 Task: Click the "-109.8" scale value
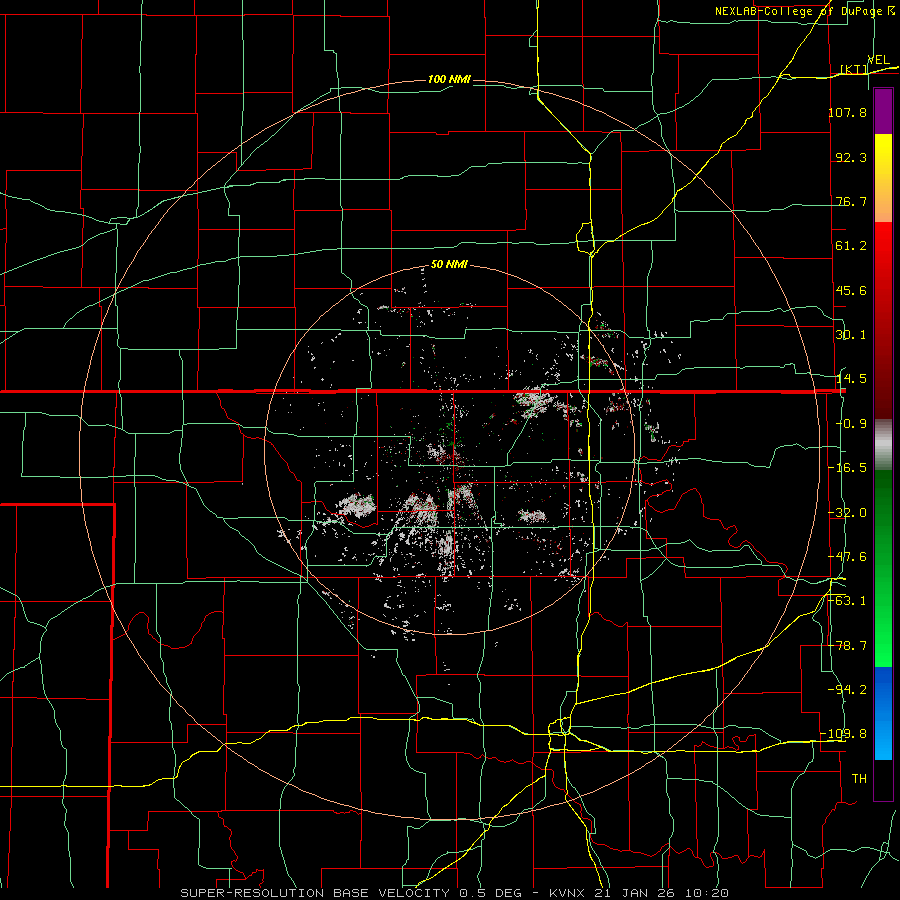pos(844,734)
